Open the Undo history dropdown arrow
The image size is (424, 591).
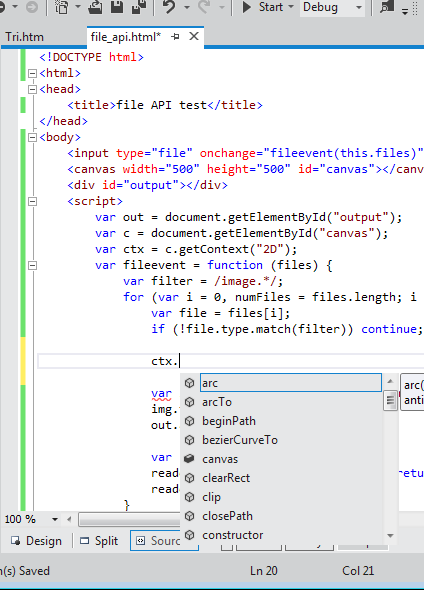(x=187, y=7)
